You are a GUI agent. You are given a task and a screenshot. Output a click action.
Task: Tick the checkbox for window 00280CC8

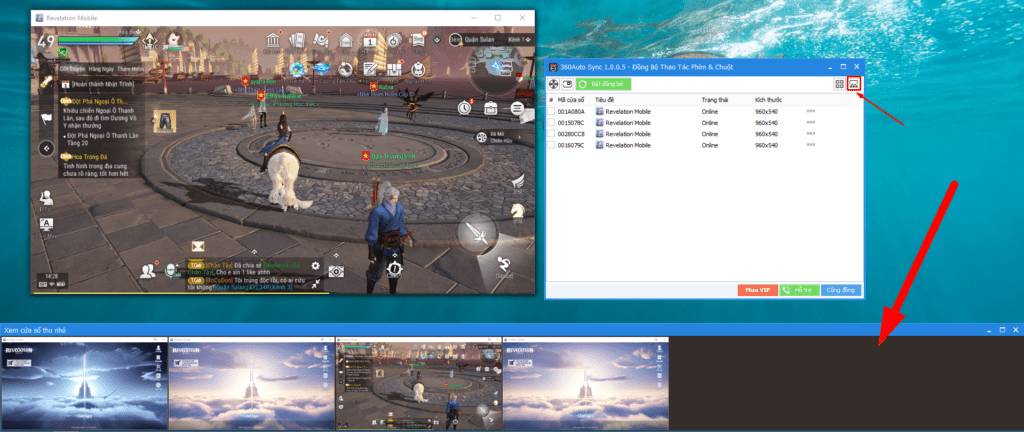551,134
